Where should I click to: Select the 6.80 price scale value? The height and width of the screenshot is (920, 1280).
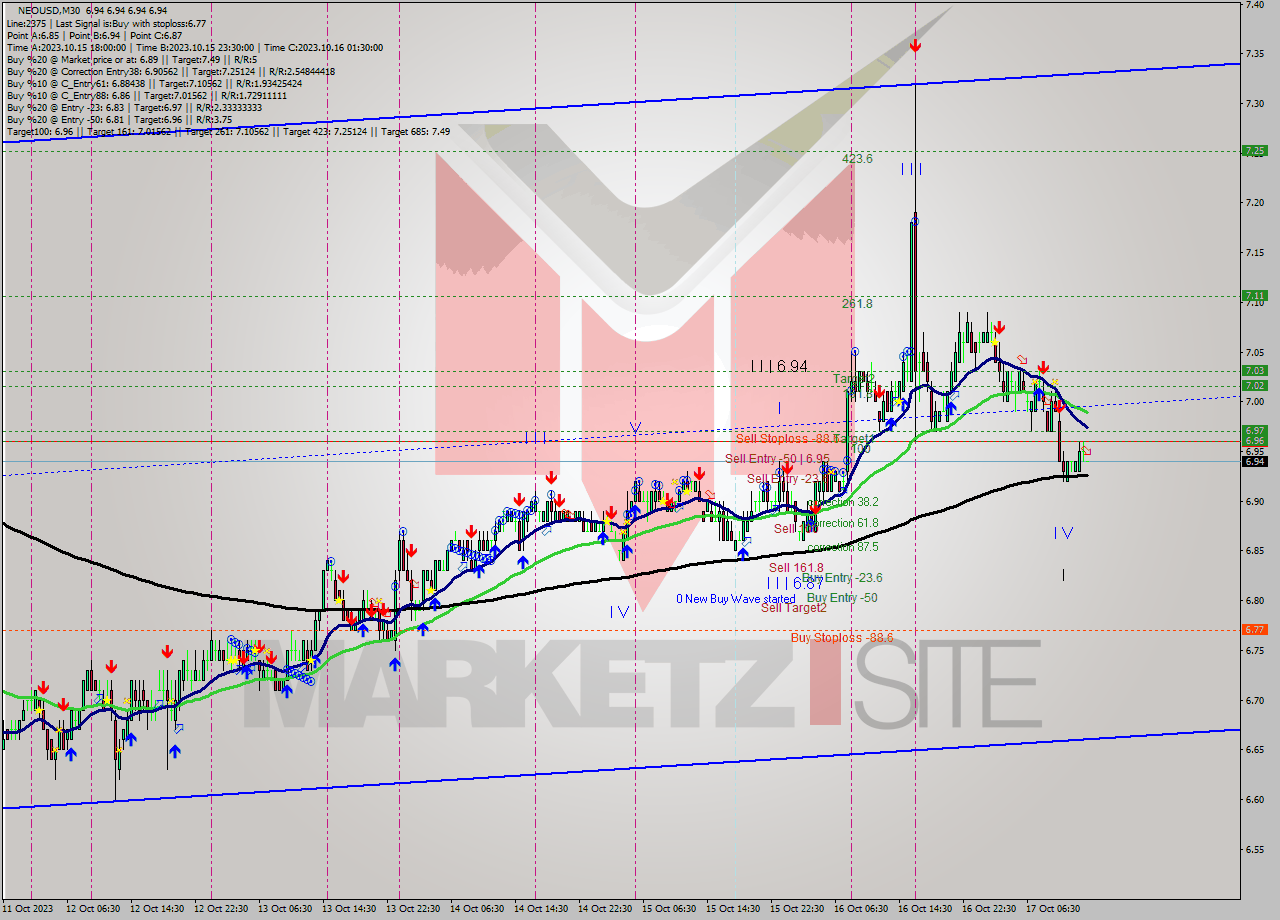tap(1254, 600)
